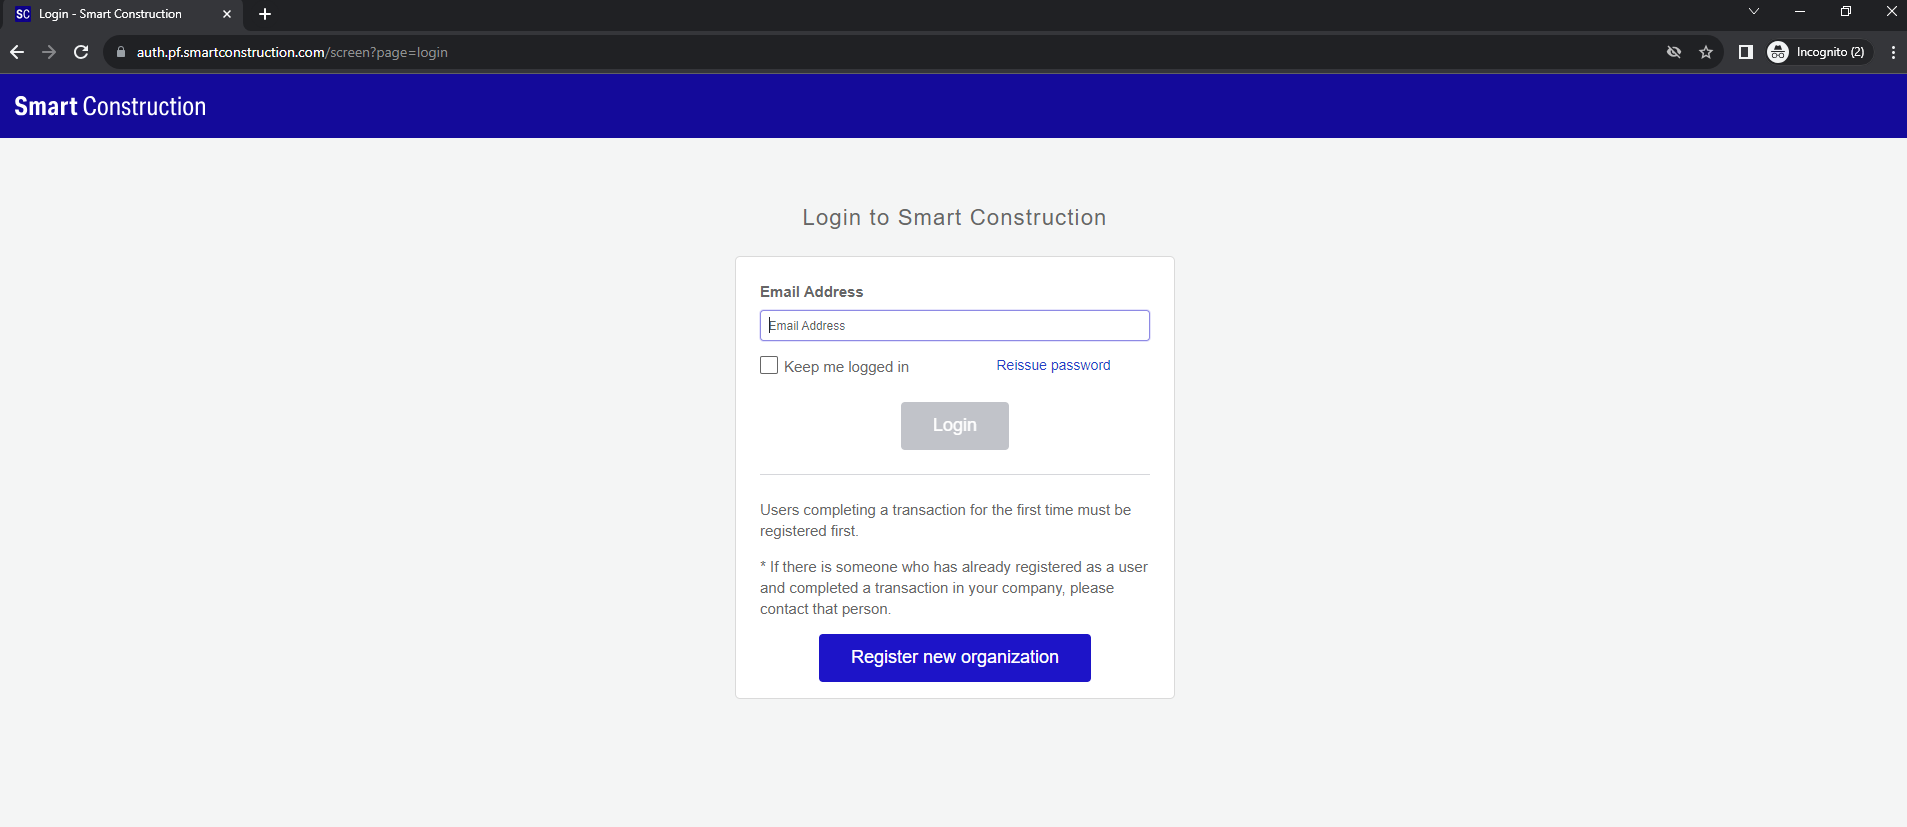
Task: Open the Reissue password link
Action: pyautogui.click(x=1053, y=365)
